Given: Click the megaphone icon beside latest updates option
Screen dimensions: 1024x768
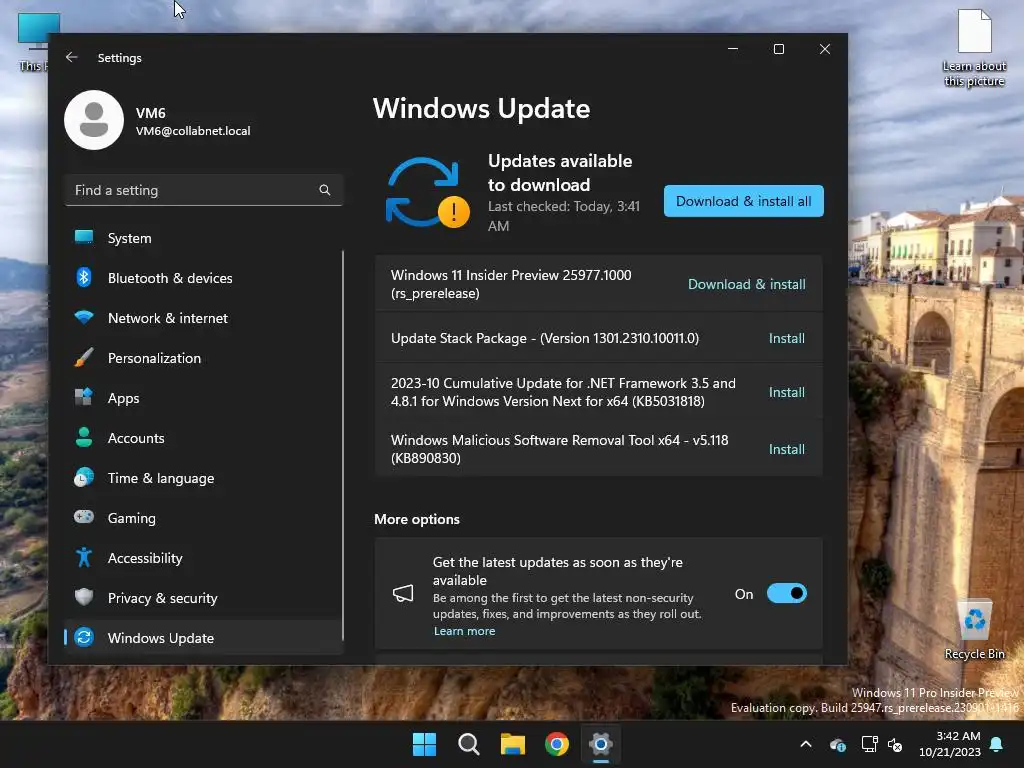Looking at the screenshot, I should coord(403,593).
